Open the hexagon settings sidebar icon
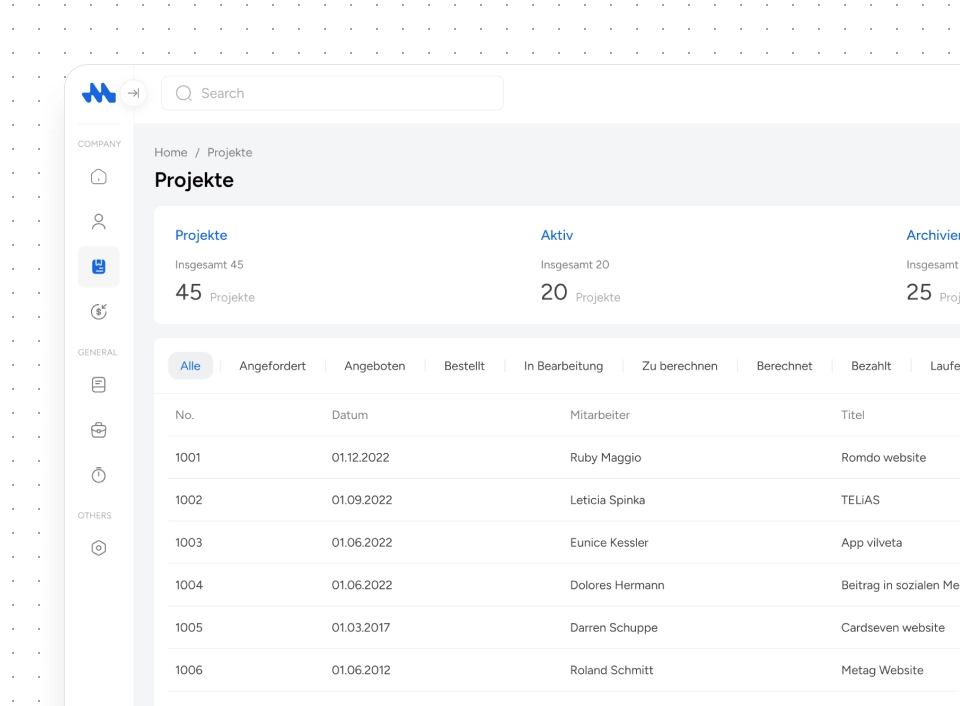960x706 pixels. (x=98, y=548)
